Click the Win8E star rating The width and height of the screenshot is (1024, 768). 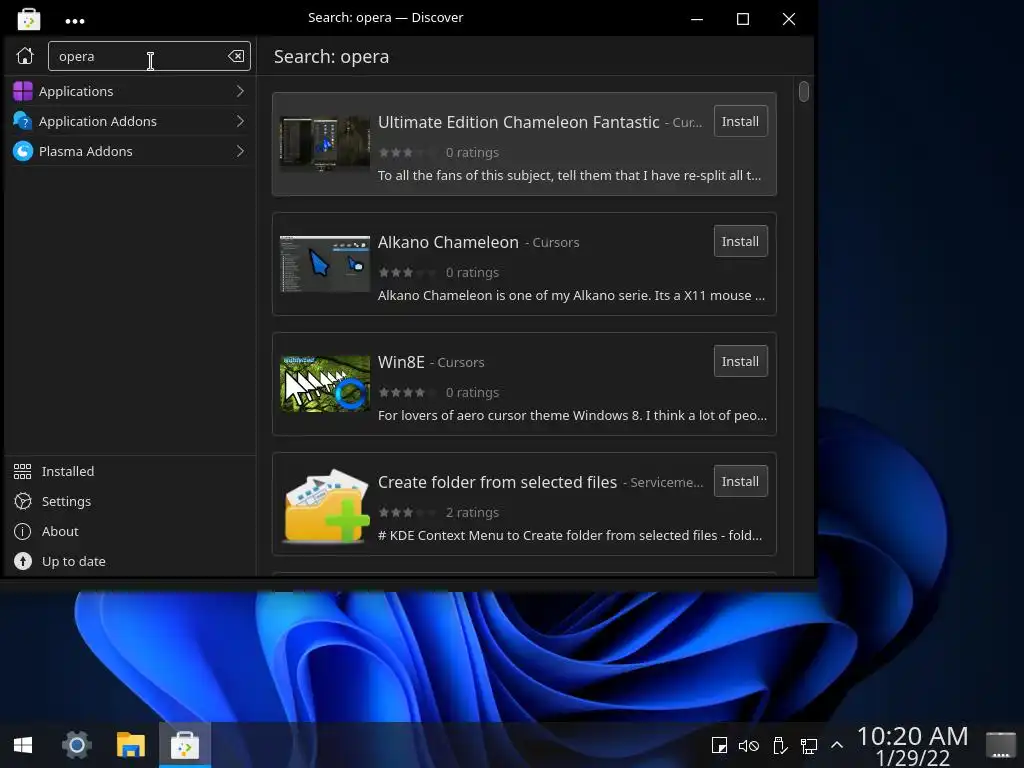[x=407, y=392]
